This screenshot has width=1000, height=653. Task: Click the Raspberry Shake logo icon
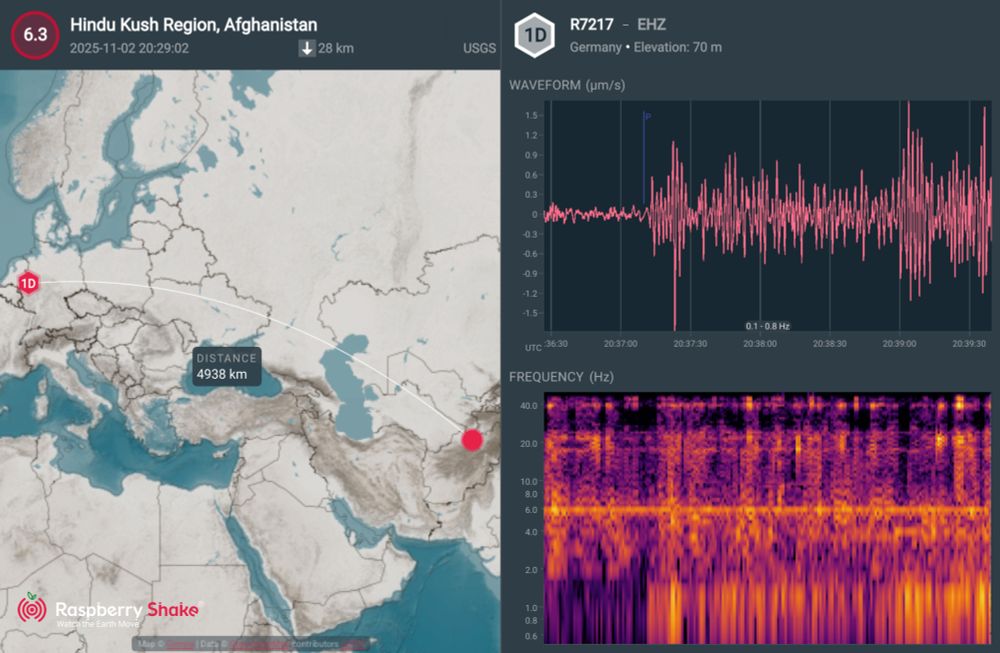[33, 608]
